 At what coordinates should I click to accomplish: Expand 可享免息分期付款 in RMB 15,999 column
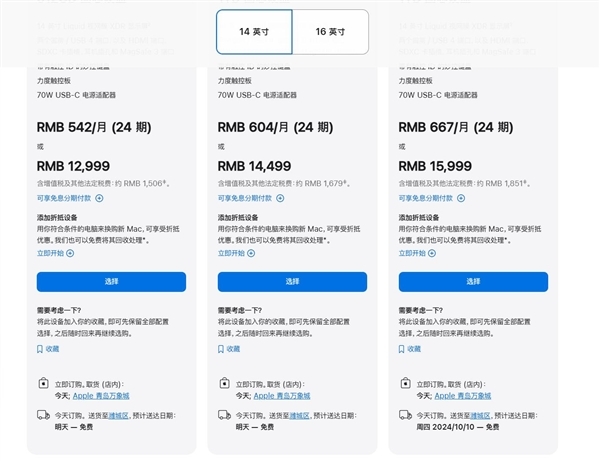click(x=462, y=198)
